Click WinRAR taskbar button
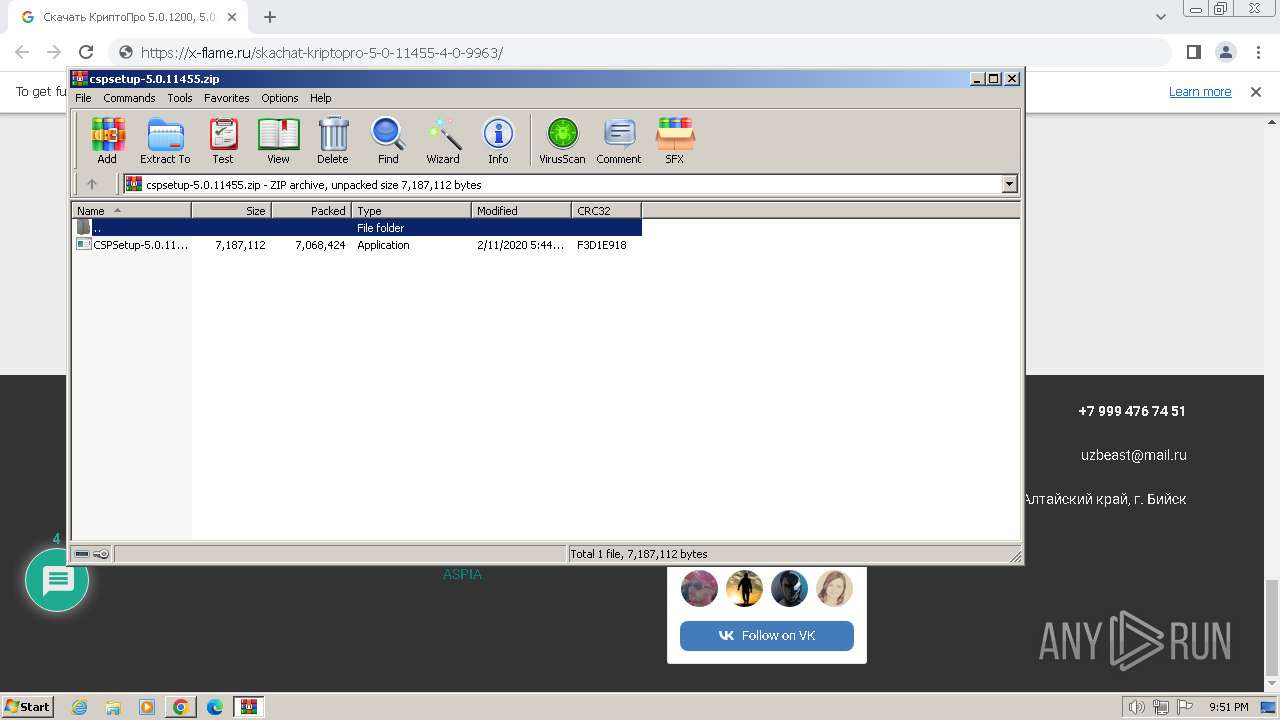The width and height of the screenshot is (1280, 720). [x=249, y=707]
